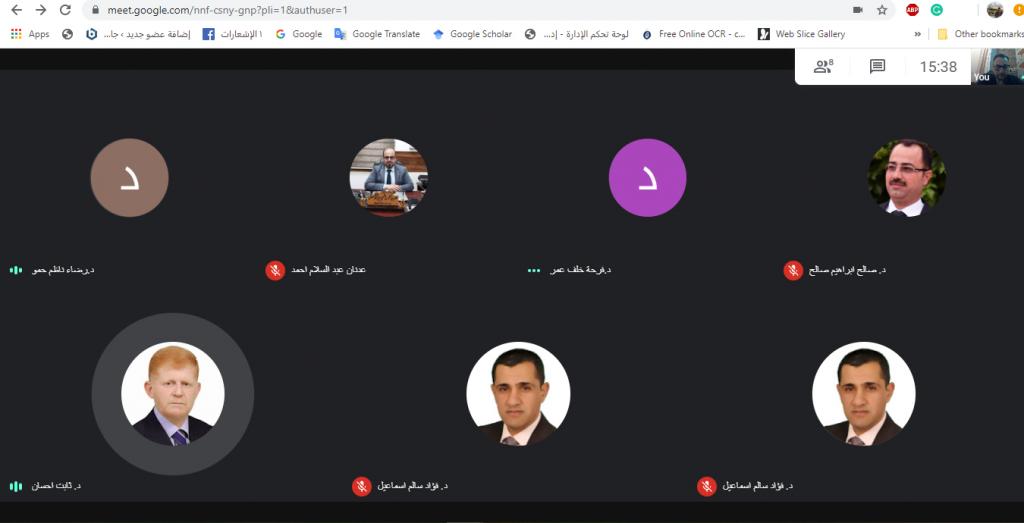Viewport: 1024px width, 523px height.
Task: Select your self-view thumbnail labeled You
Action: point(997,67)
